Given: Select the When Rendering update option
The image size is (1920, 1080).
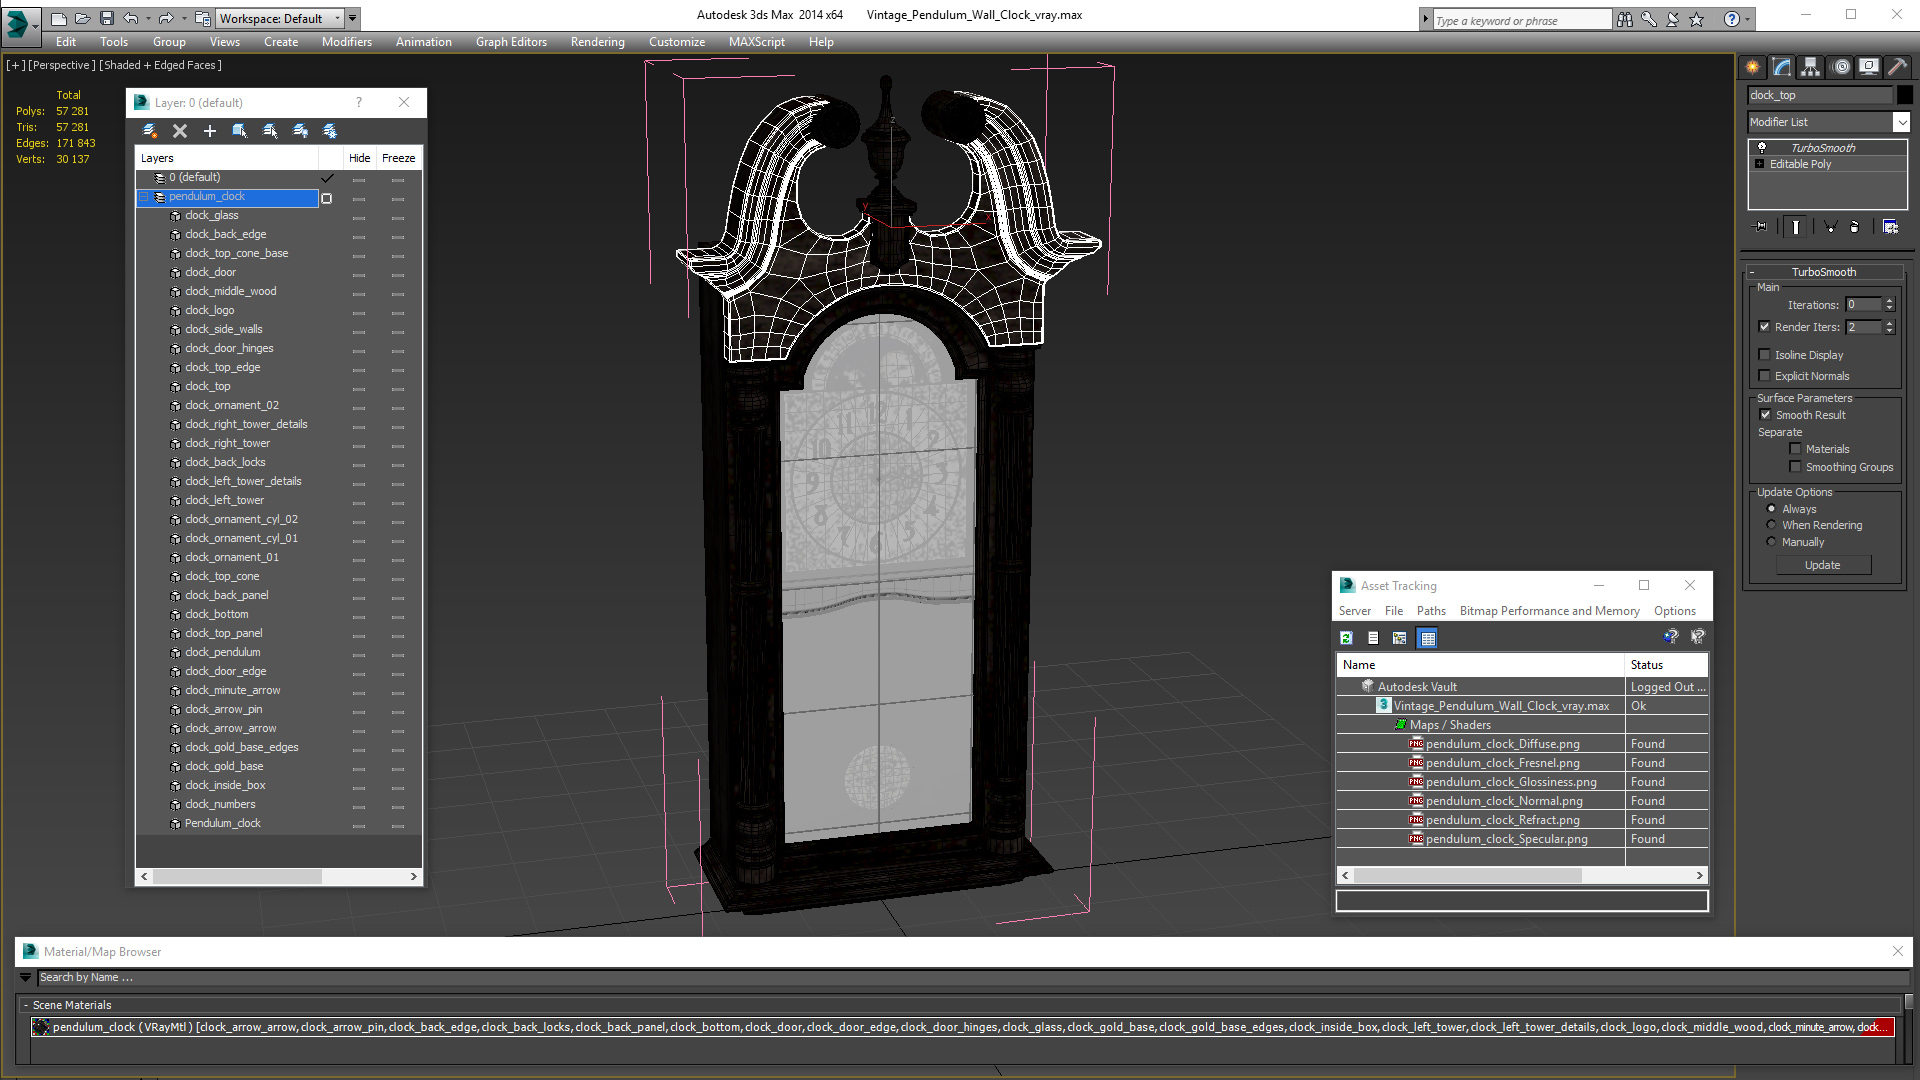Looking at the screenshot, I should point(1772,524).
